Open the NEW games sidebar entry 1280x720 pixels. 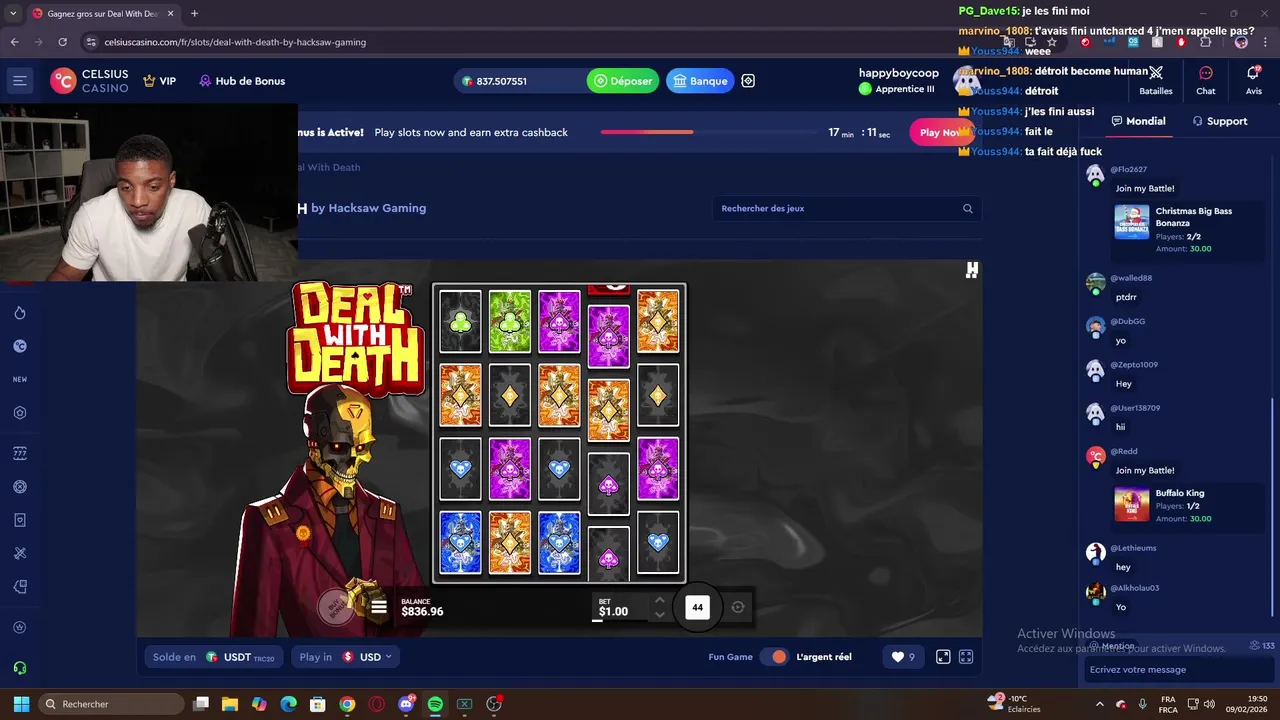tap(20, 380)
